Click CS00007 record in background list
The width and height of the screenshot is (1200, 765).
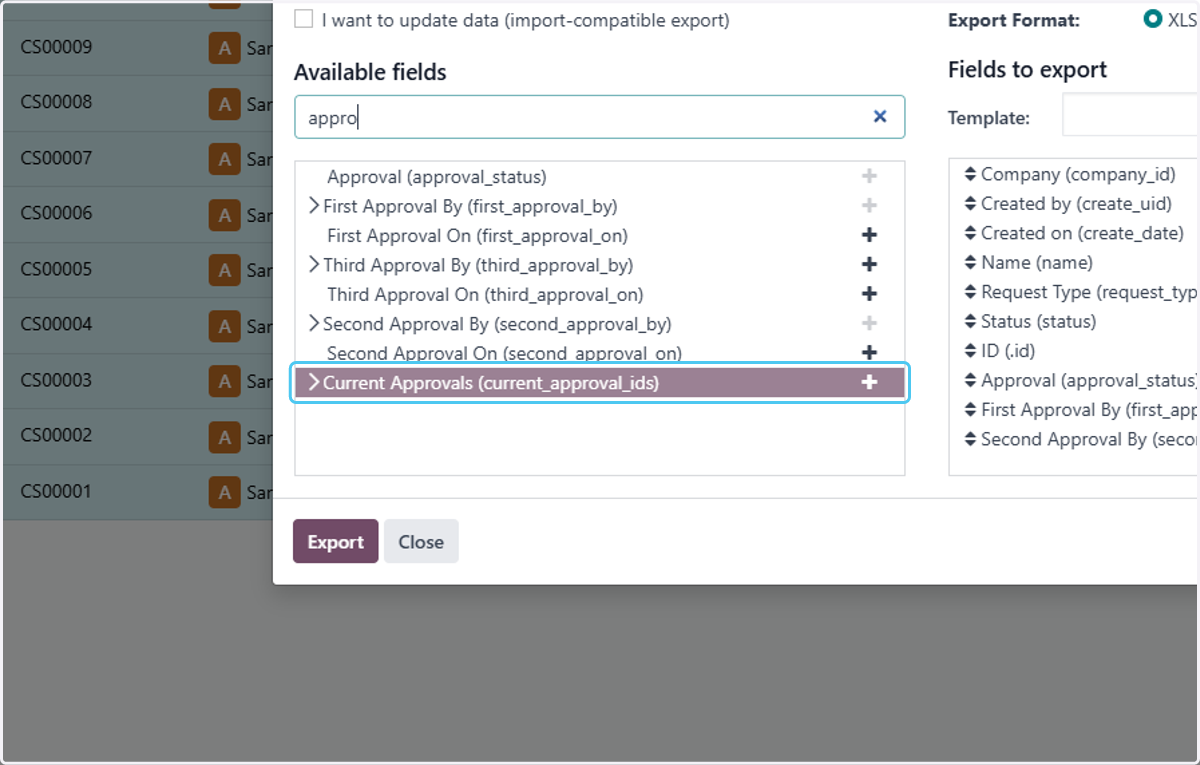pyautogui.click(x=57, y=158)
